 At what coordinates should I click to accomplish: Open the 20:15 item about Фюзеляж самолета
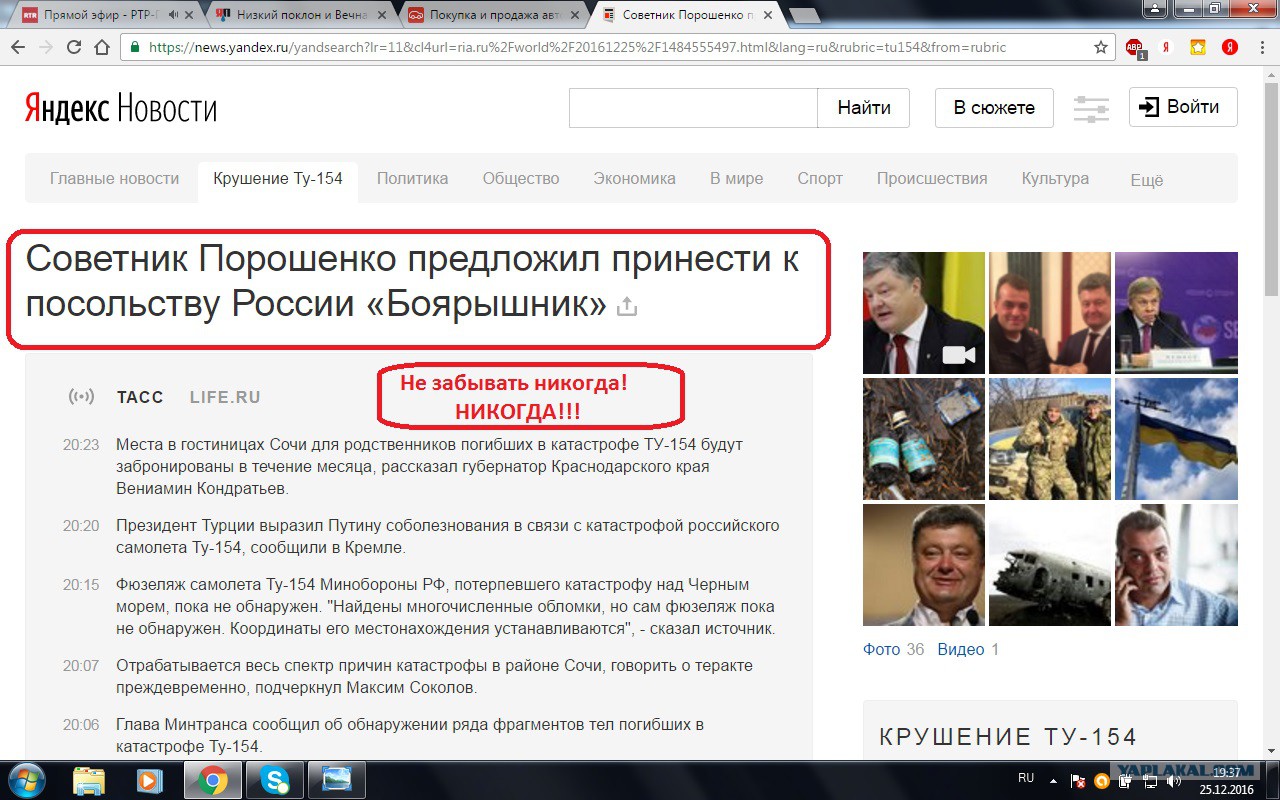[x=445, y=606]
